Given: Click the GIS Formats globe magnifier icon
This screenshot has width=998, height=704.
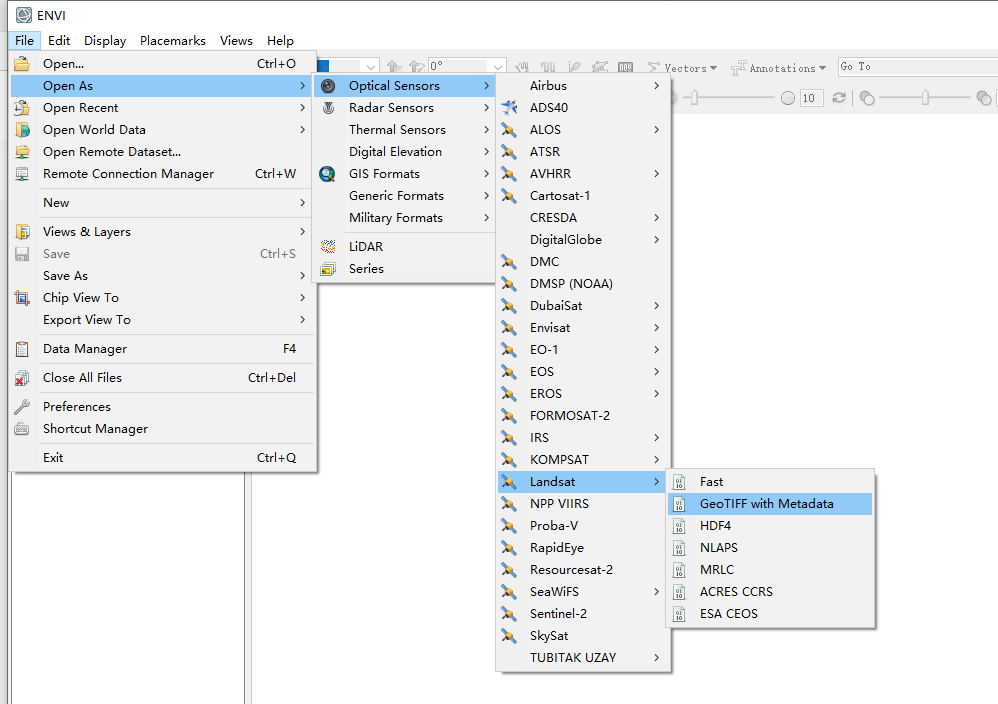Looking at the screenshot, I should (x=328, y=174).
